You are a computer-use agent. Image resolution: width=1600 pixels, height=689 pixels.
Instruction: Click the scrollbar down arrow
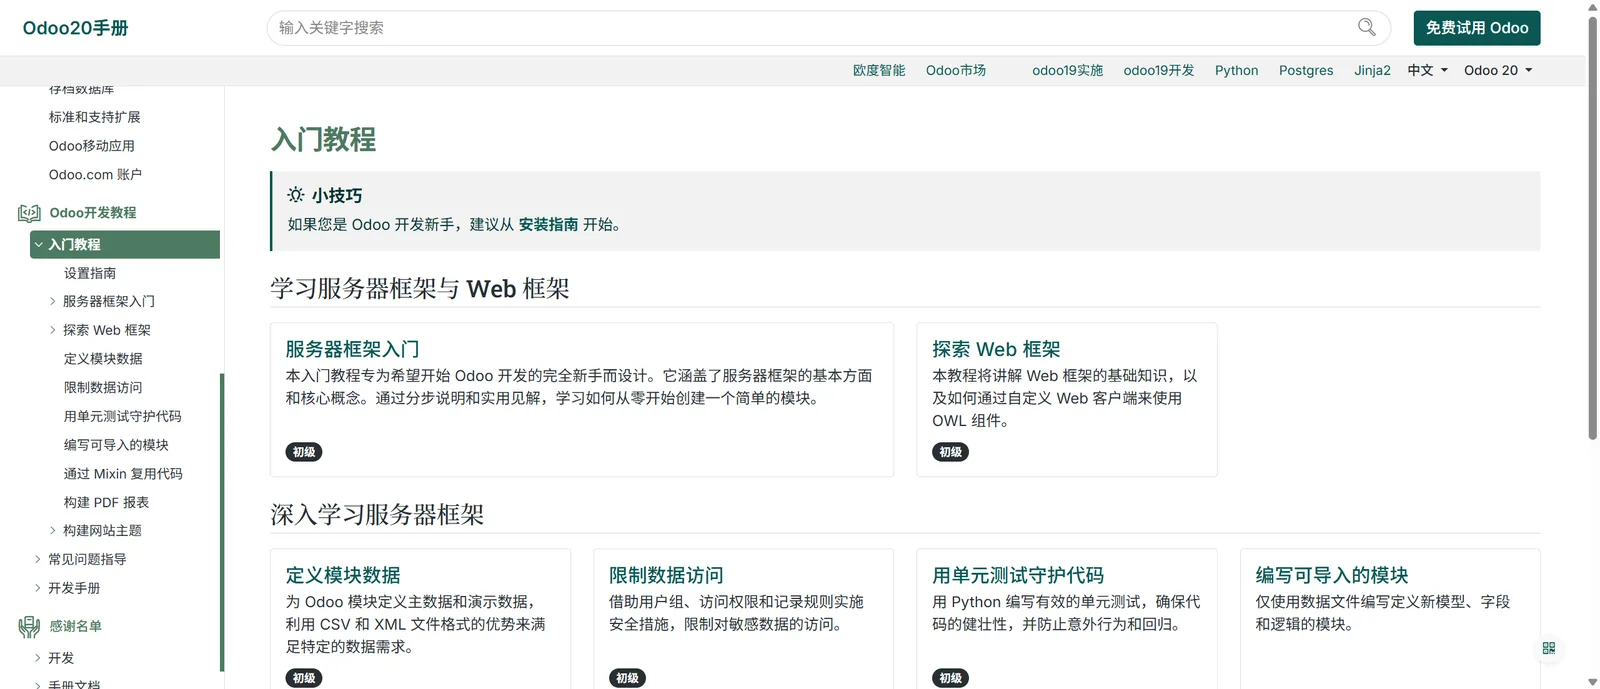(1592, 682)
